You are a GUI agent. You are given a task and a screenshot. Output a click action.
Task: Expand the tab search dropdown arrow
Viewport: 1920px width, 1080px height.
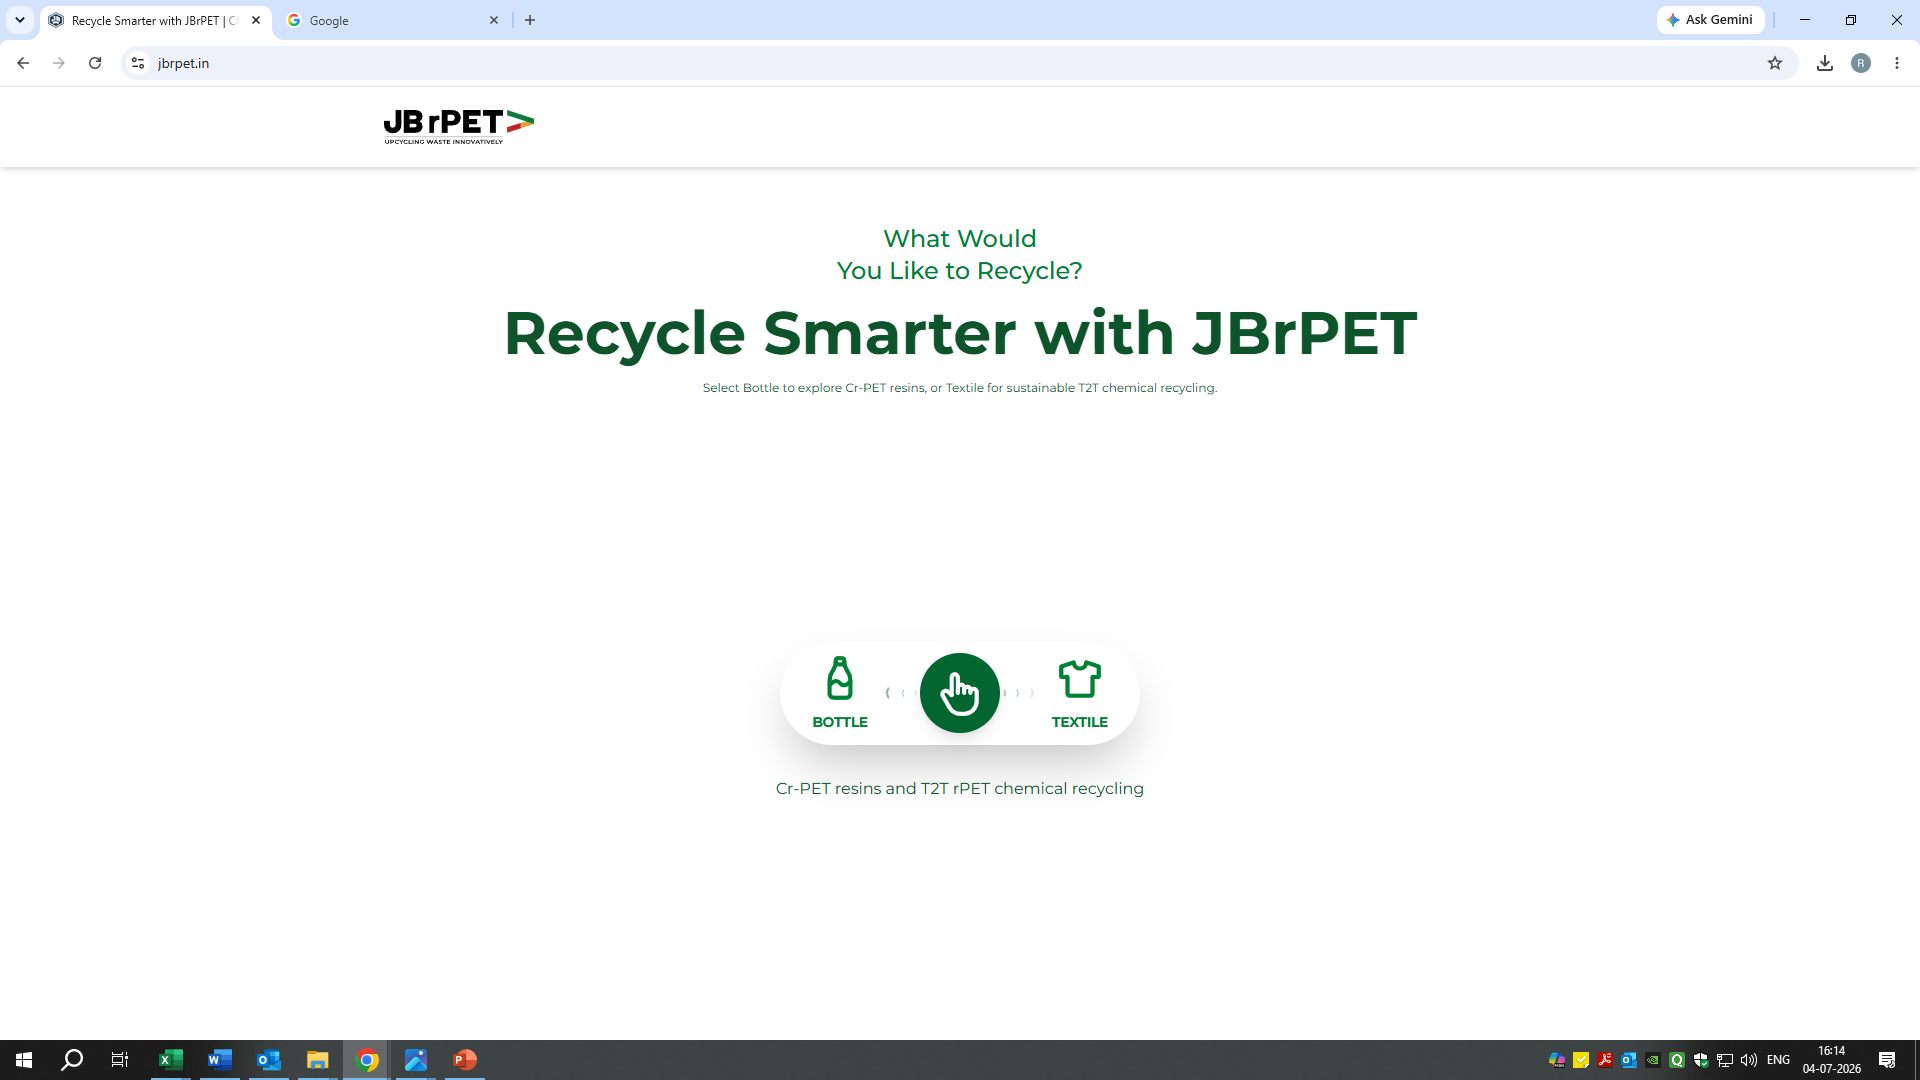tap(19, 20)
